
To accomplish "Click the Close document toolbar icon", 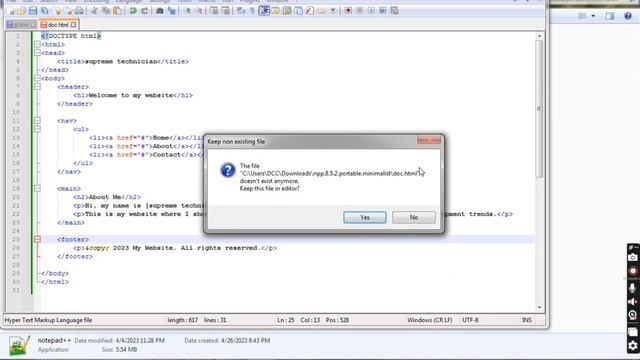I will click(58, 11).
